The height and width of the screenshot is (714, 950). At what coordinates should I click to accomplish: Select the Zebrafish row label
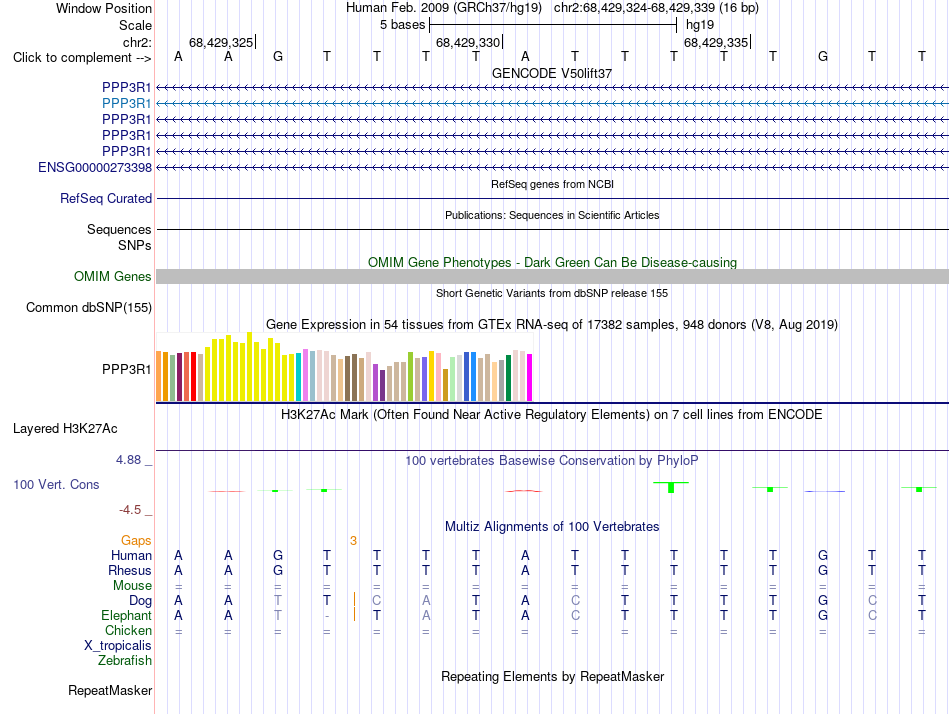[125, 661]
